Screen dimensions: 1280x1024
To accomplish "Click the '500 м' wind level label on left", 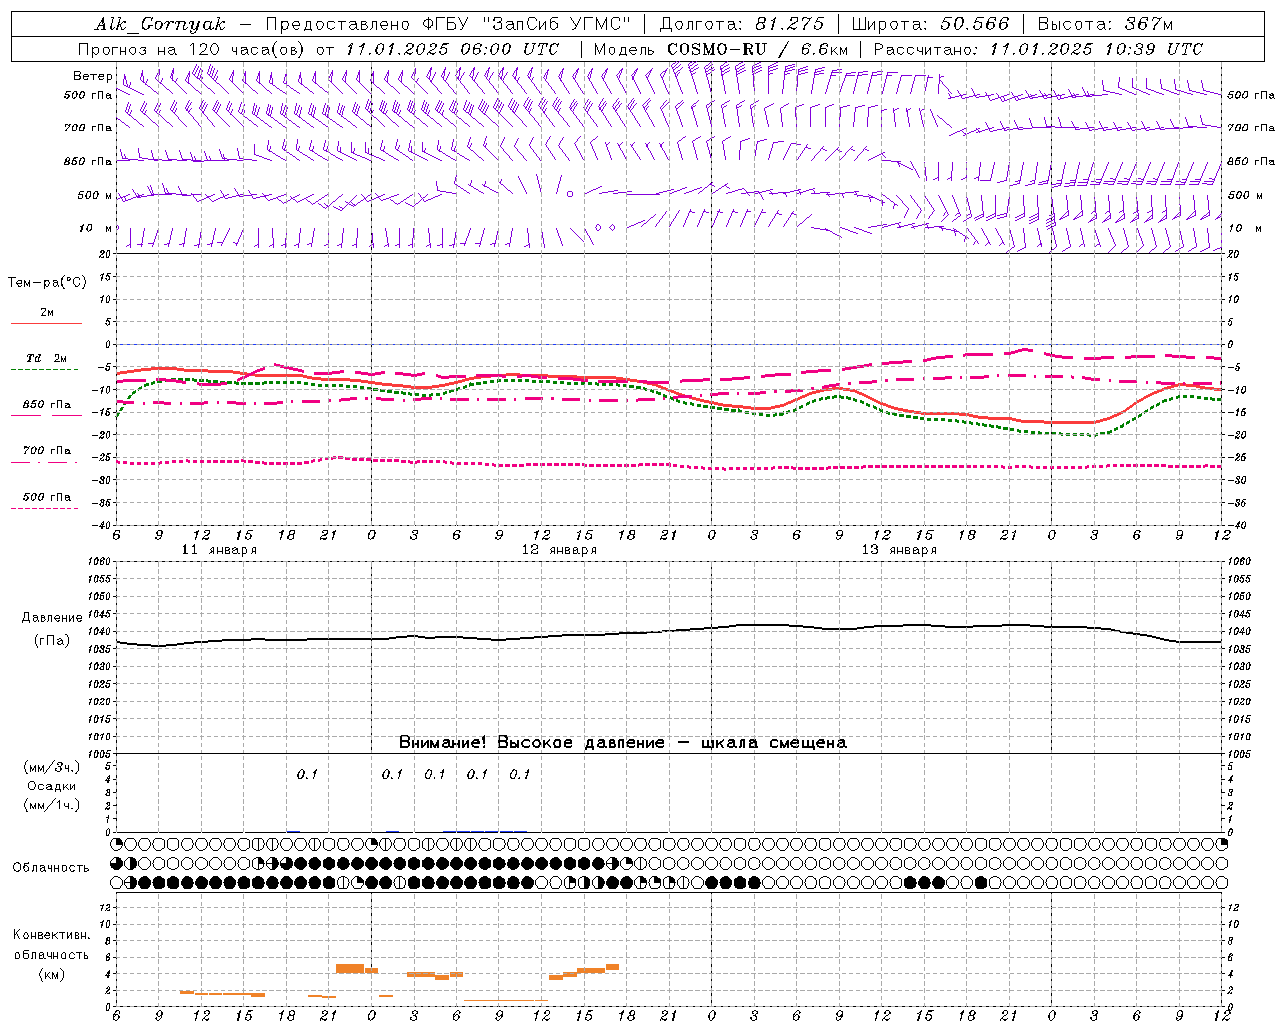I will [95, 196].
